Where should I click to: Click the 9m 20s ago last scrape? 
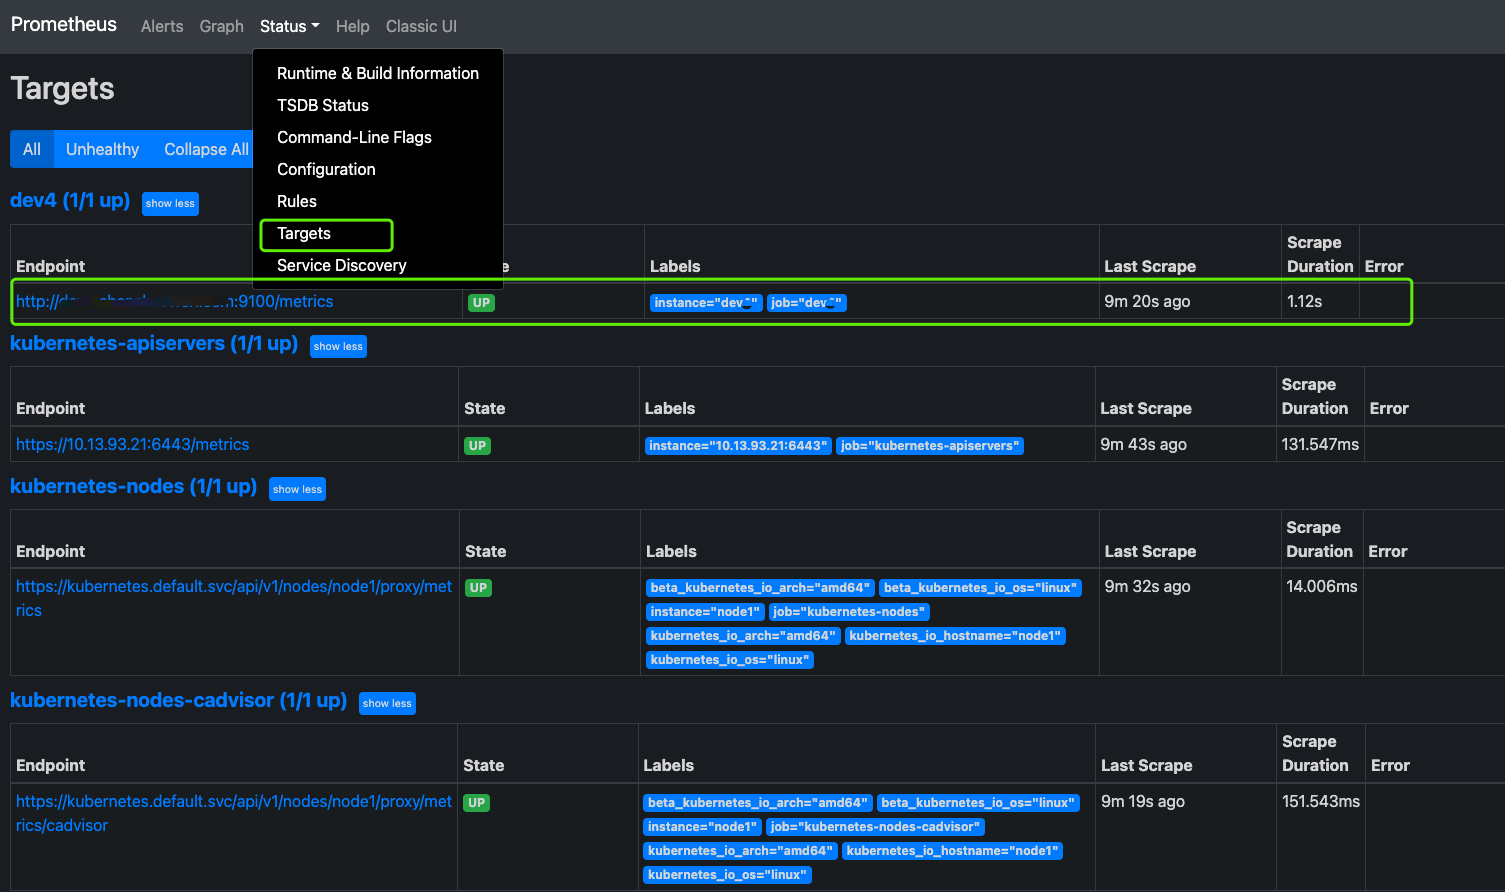click(1147, 301)
